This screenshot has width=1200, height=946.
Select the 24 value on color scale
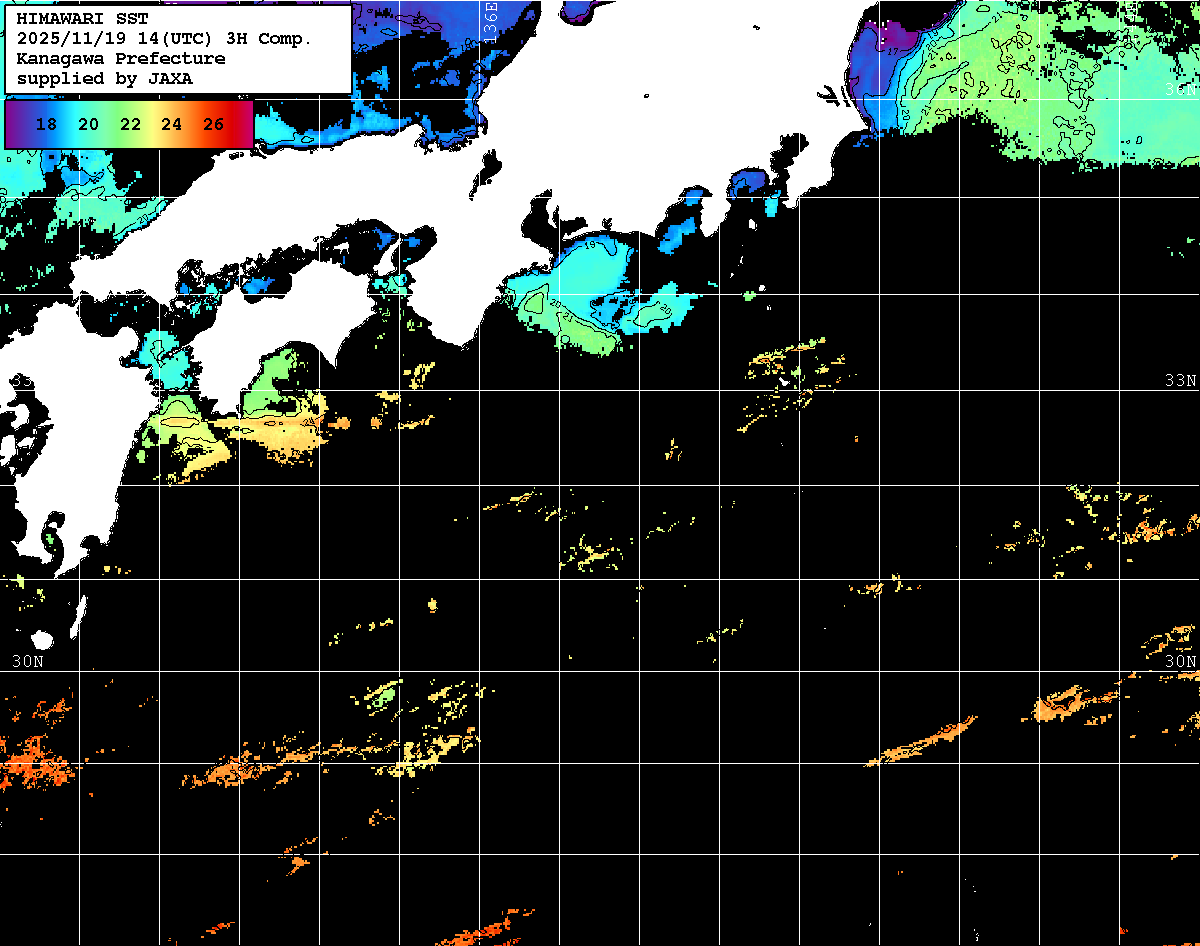pyautogui.click(x=171, y=125)
